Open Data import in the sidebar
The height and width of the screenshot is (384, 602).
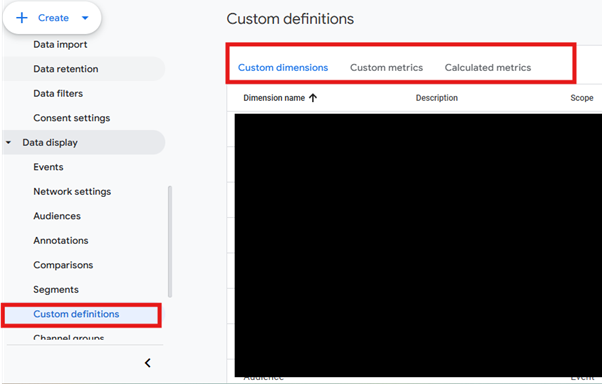tap(60, 45)
